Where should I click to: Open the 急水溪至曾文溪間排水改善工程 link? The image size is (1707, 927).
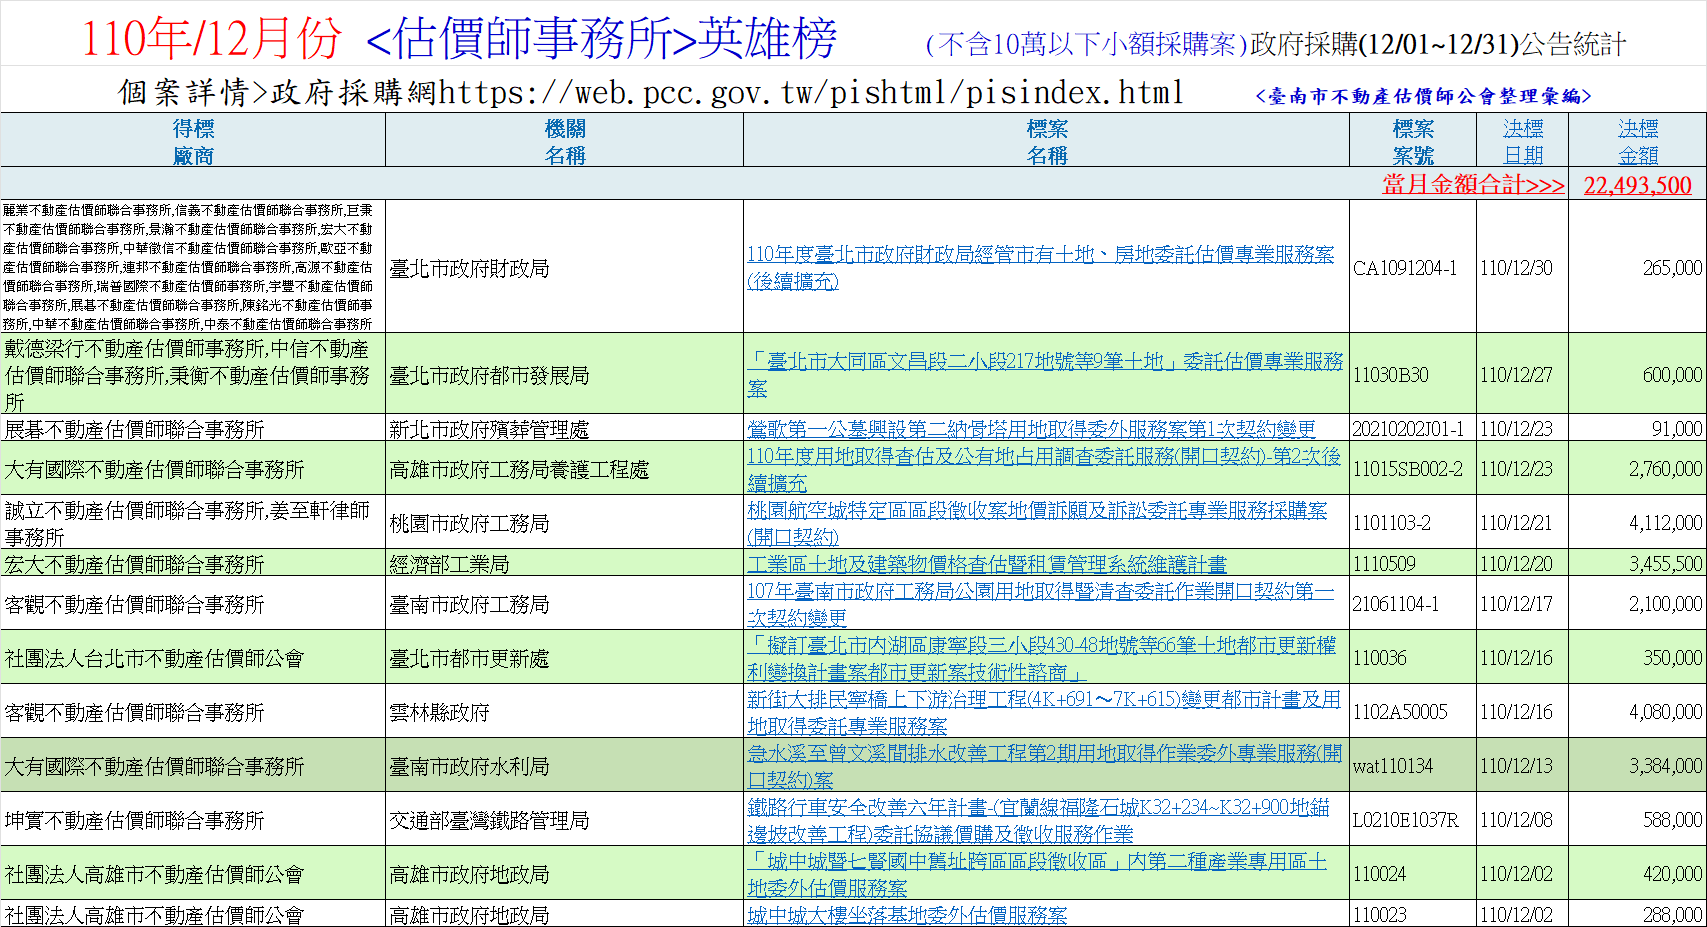tap(1045, 753)
